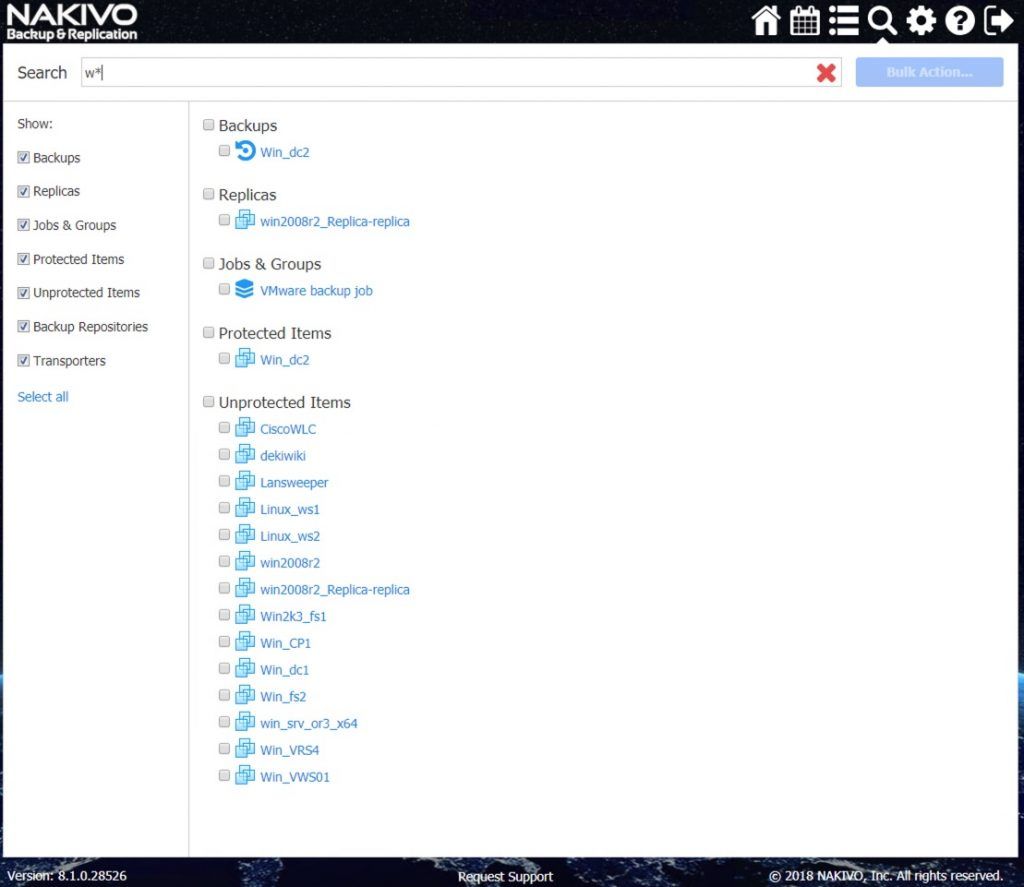1024x887 pixels.
Task: Open win2008r2_Replica-replica under Replicas
Action: click(334, 221)
